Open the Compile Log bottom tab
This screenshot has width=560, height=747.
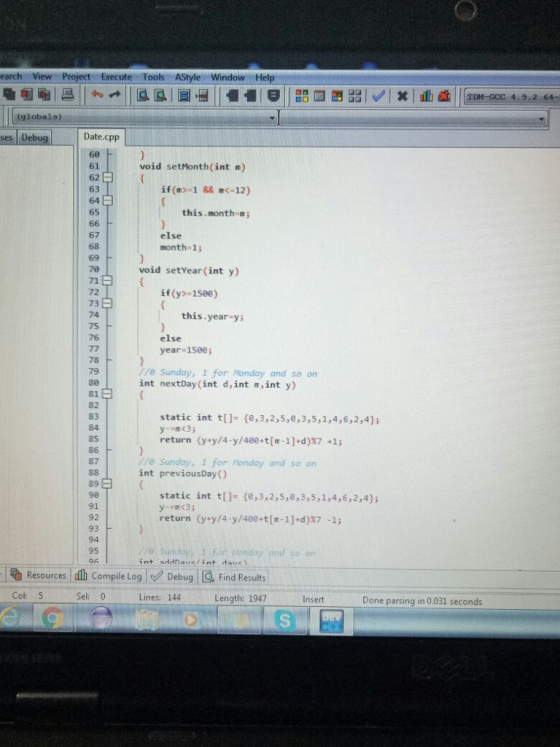[x=109, y=576]
